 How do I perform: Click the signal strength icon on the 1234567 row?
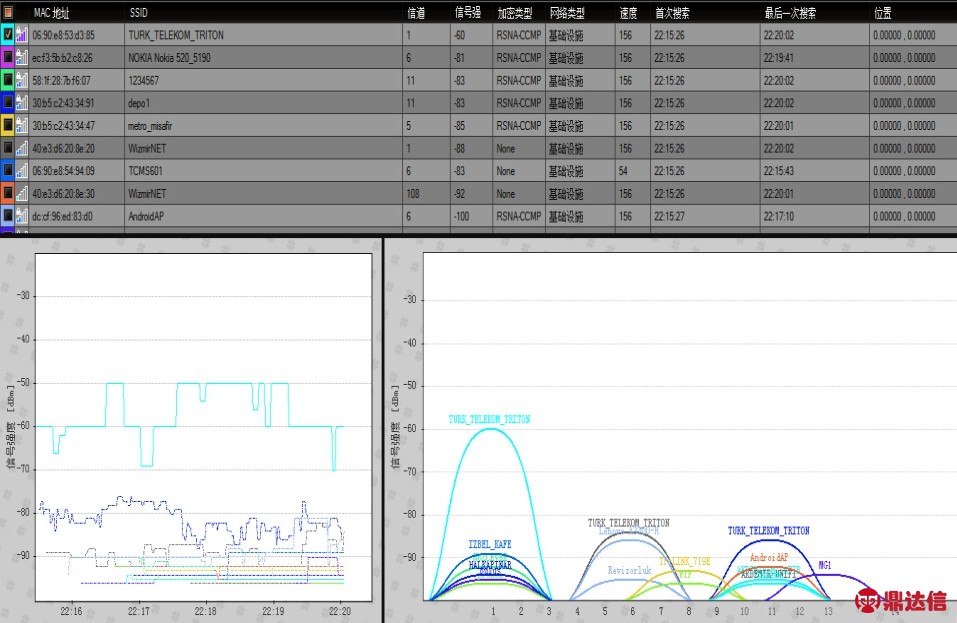(22, 80)
